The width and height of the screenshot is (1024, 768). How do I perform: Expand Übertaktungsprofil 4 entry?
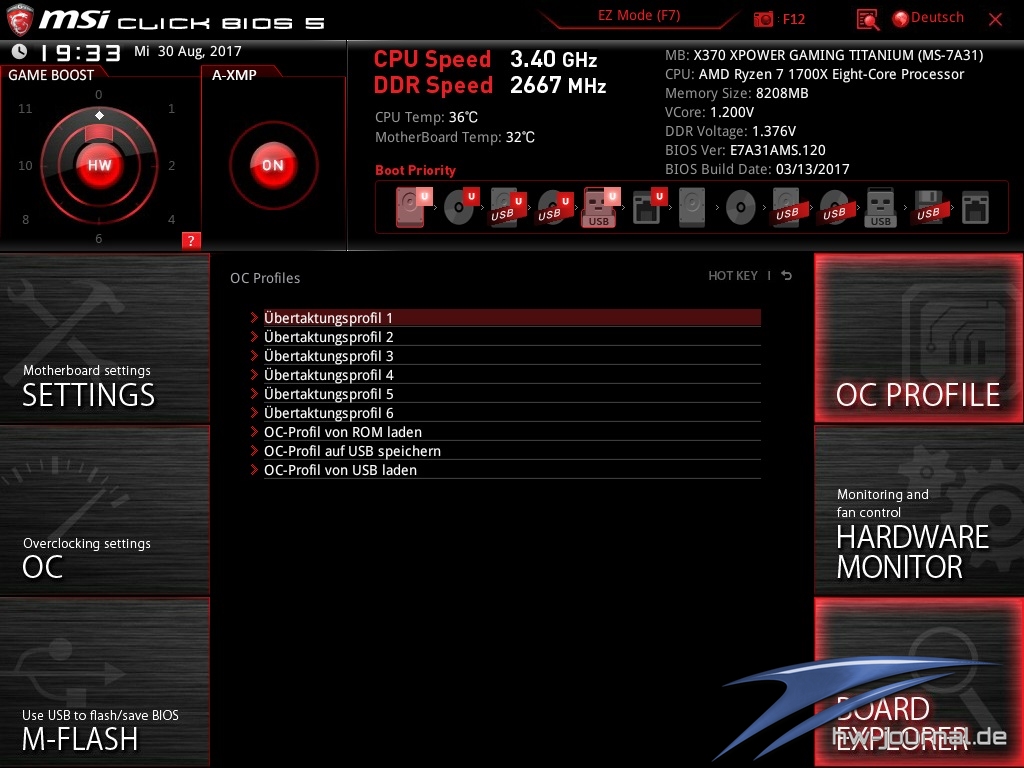tap(328, 375)
